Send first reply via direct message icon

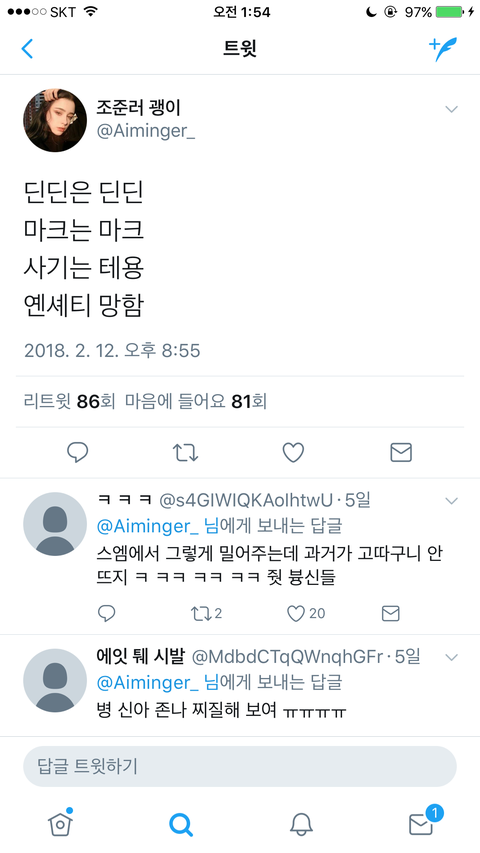[391, 614]
